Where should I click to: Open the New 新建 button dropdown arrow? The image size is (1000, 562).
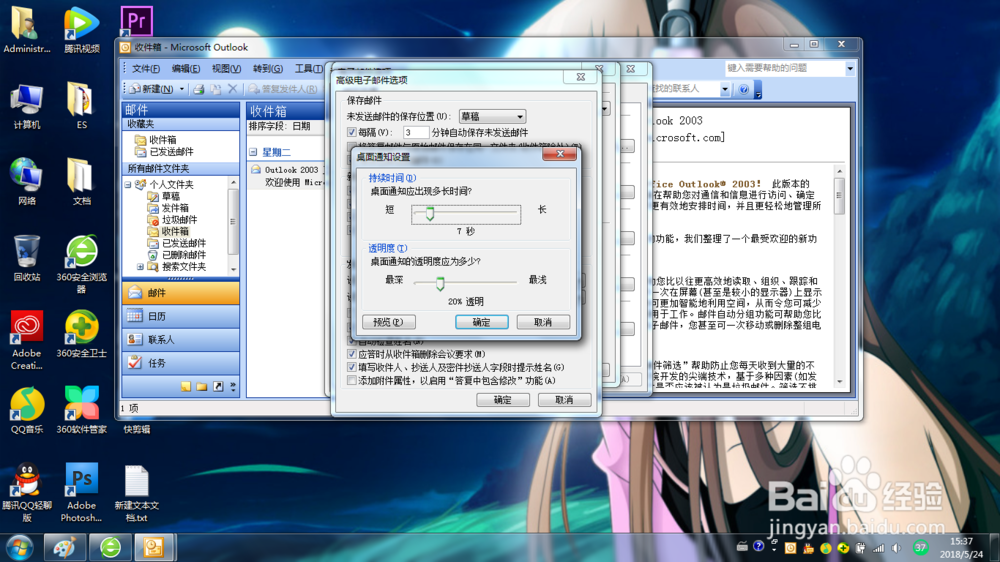pos(182,89)
